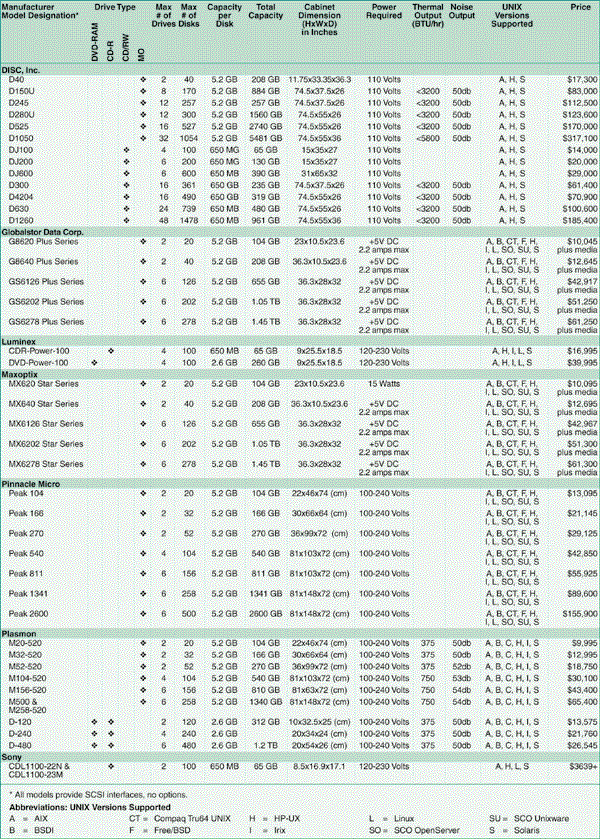Click the Power Required column header

click(384, 12)
